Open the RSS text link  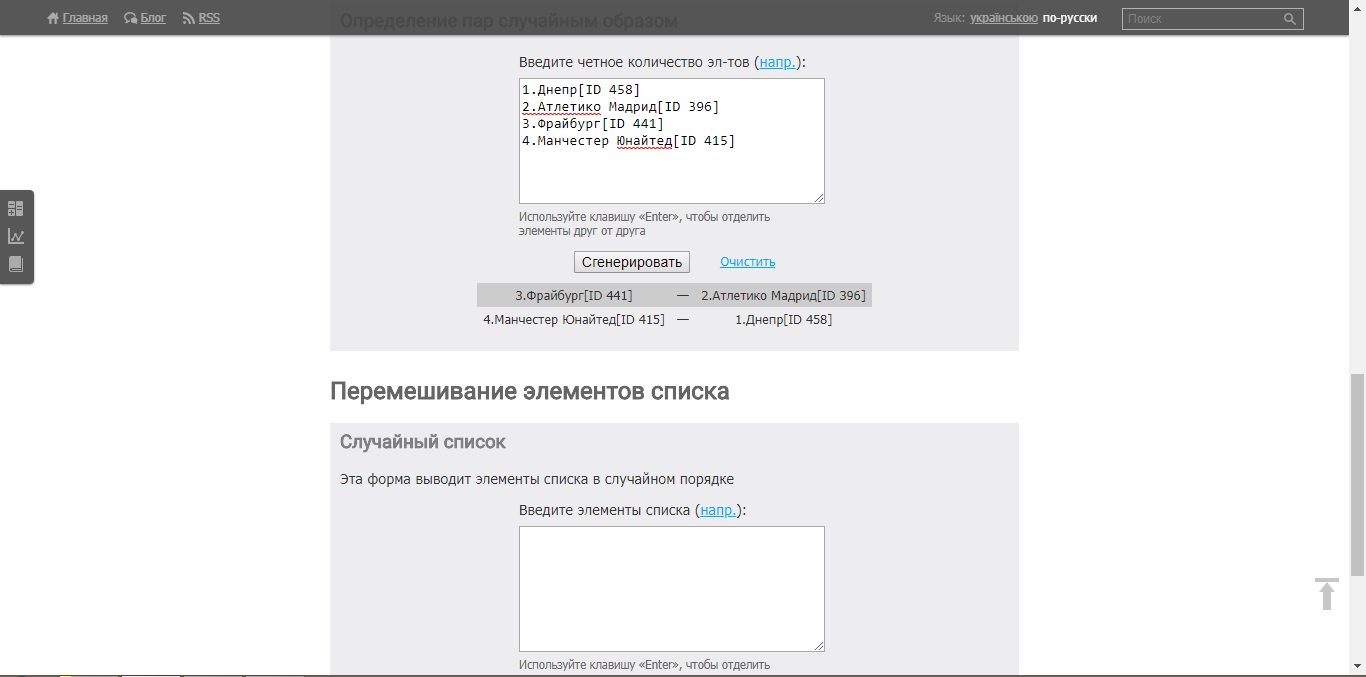[209, 18]
